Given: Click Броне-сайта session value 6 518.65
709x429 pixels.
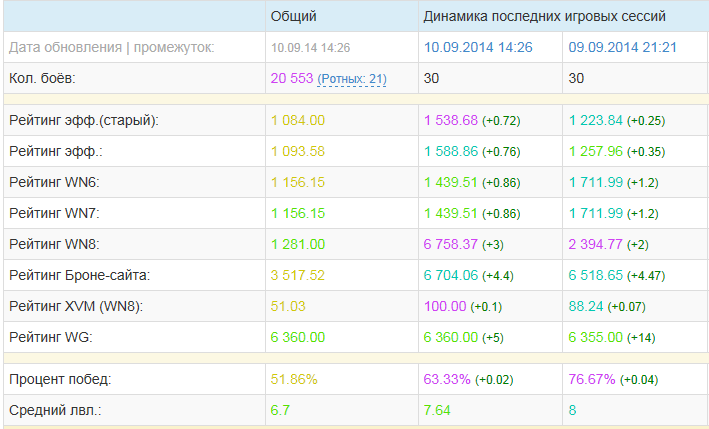Looking at the screenshot, I should (596, 275).
